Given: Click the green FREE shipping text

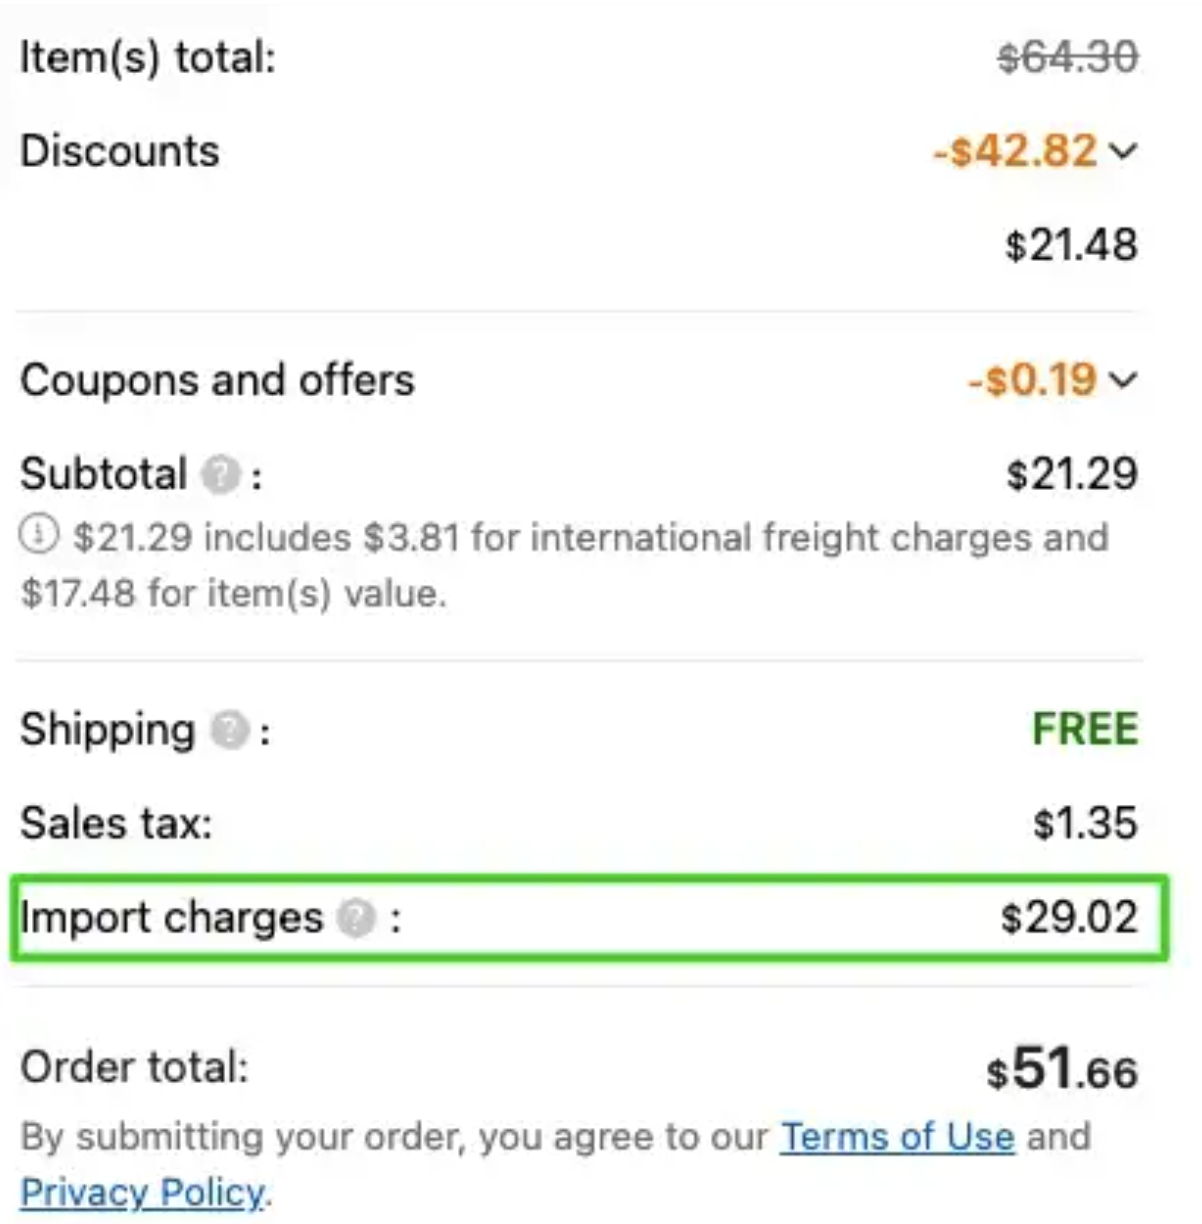Looking at the screenshot, I should tap(1085, 729).
